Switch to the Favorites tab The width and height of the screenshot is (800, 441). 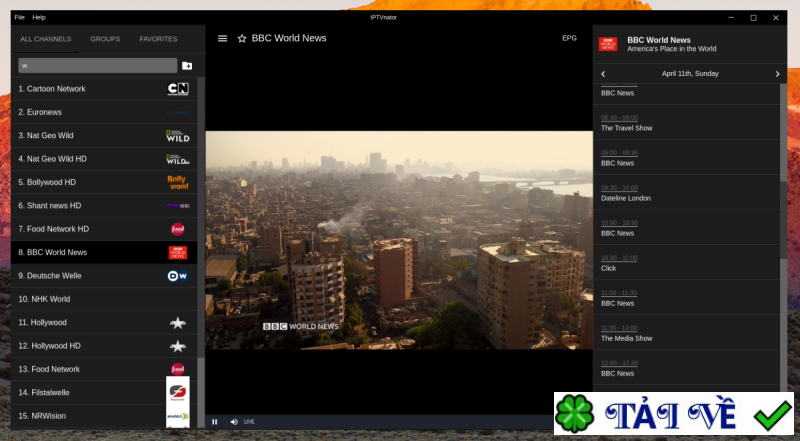[158, 39]
